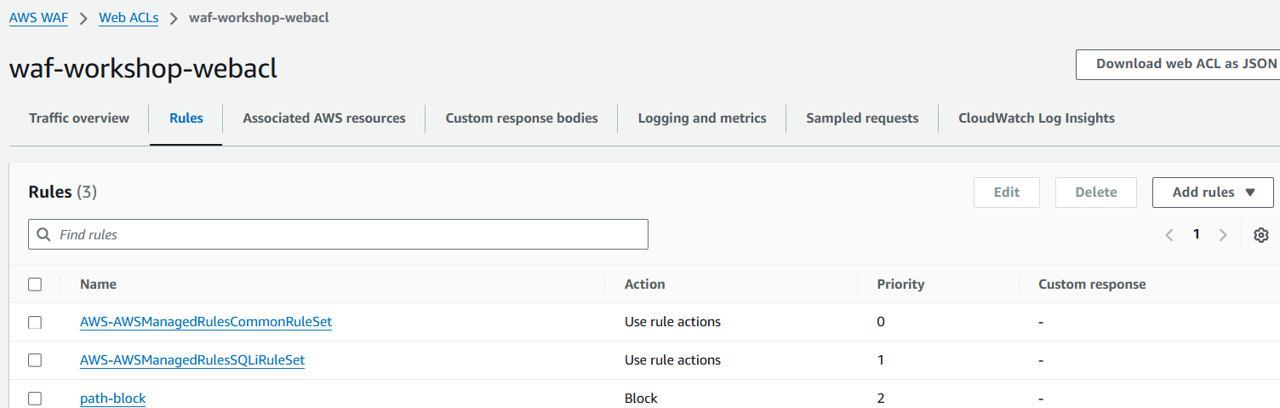Image resolution: width=1280 pixels, height=408 pixels.
Task: Click the previous page arrow in pagination
Action: click(x=1169, y=235)
